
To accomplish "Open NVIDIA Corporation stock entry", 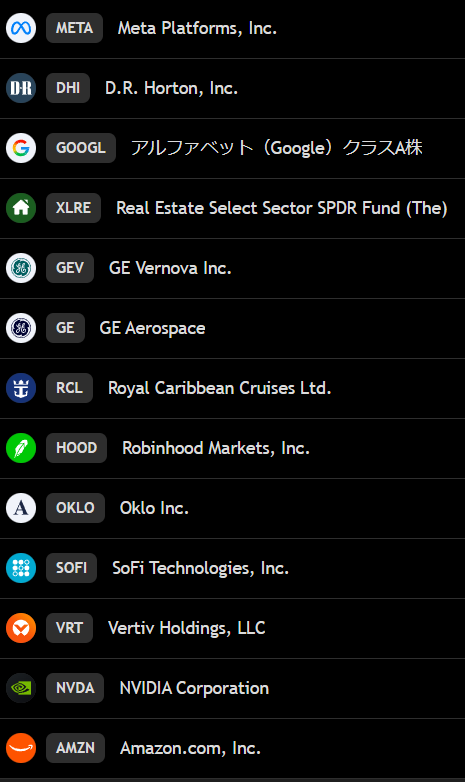I will (232, 688).
